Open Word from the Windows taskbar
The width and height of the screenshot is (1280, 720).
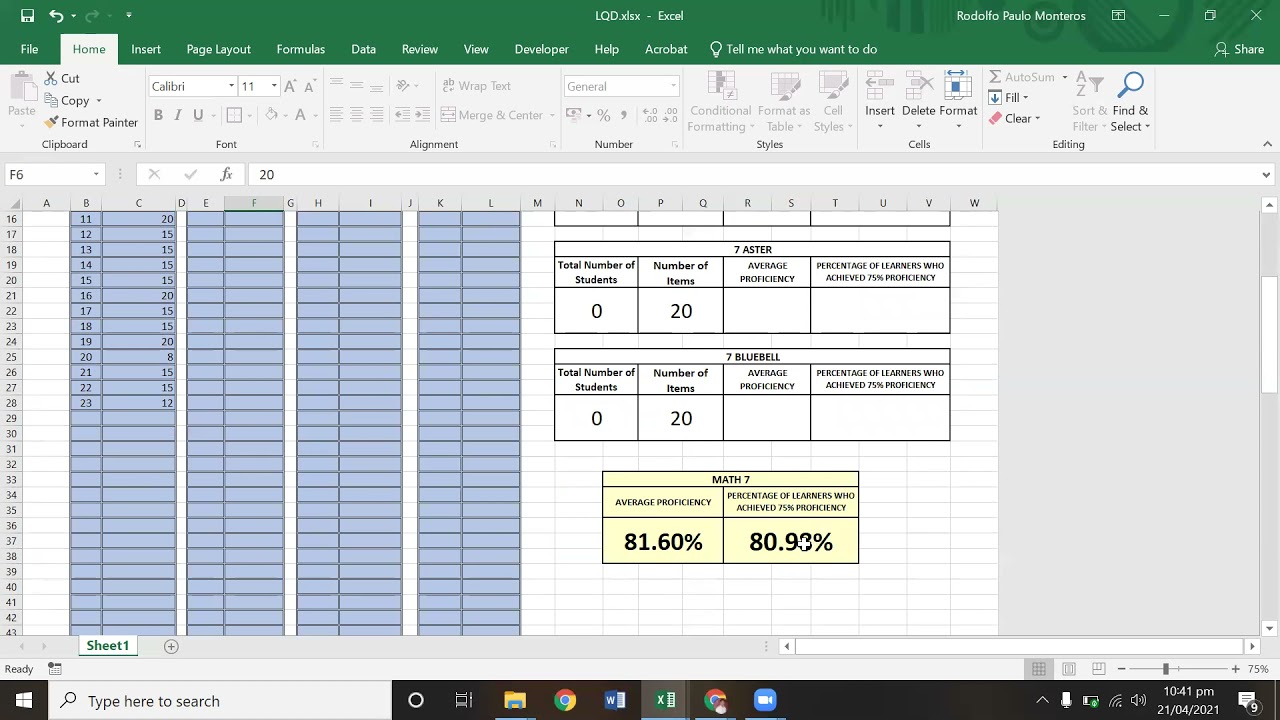click(615, 701)
